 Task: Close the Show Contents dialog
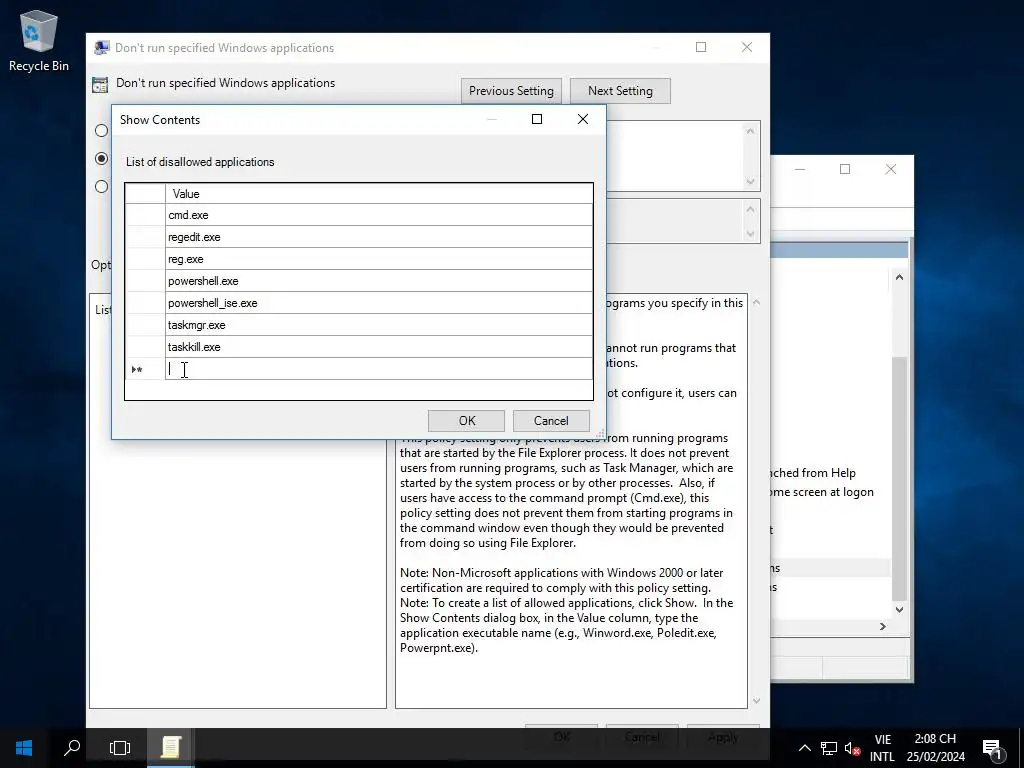583,119
